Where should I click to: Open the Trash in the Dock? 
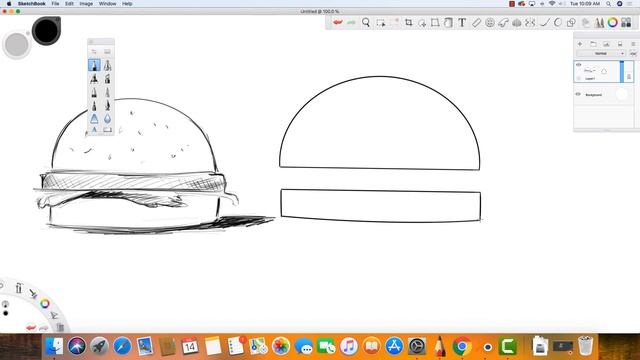585,346
